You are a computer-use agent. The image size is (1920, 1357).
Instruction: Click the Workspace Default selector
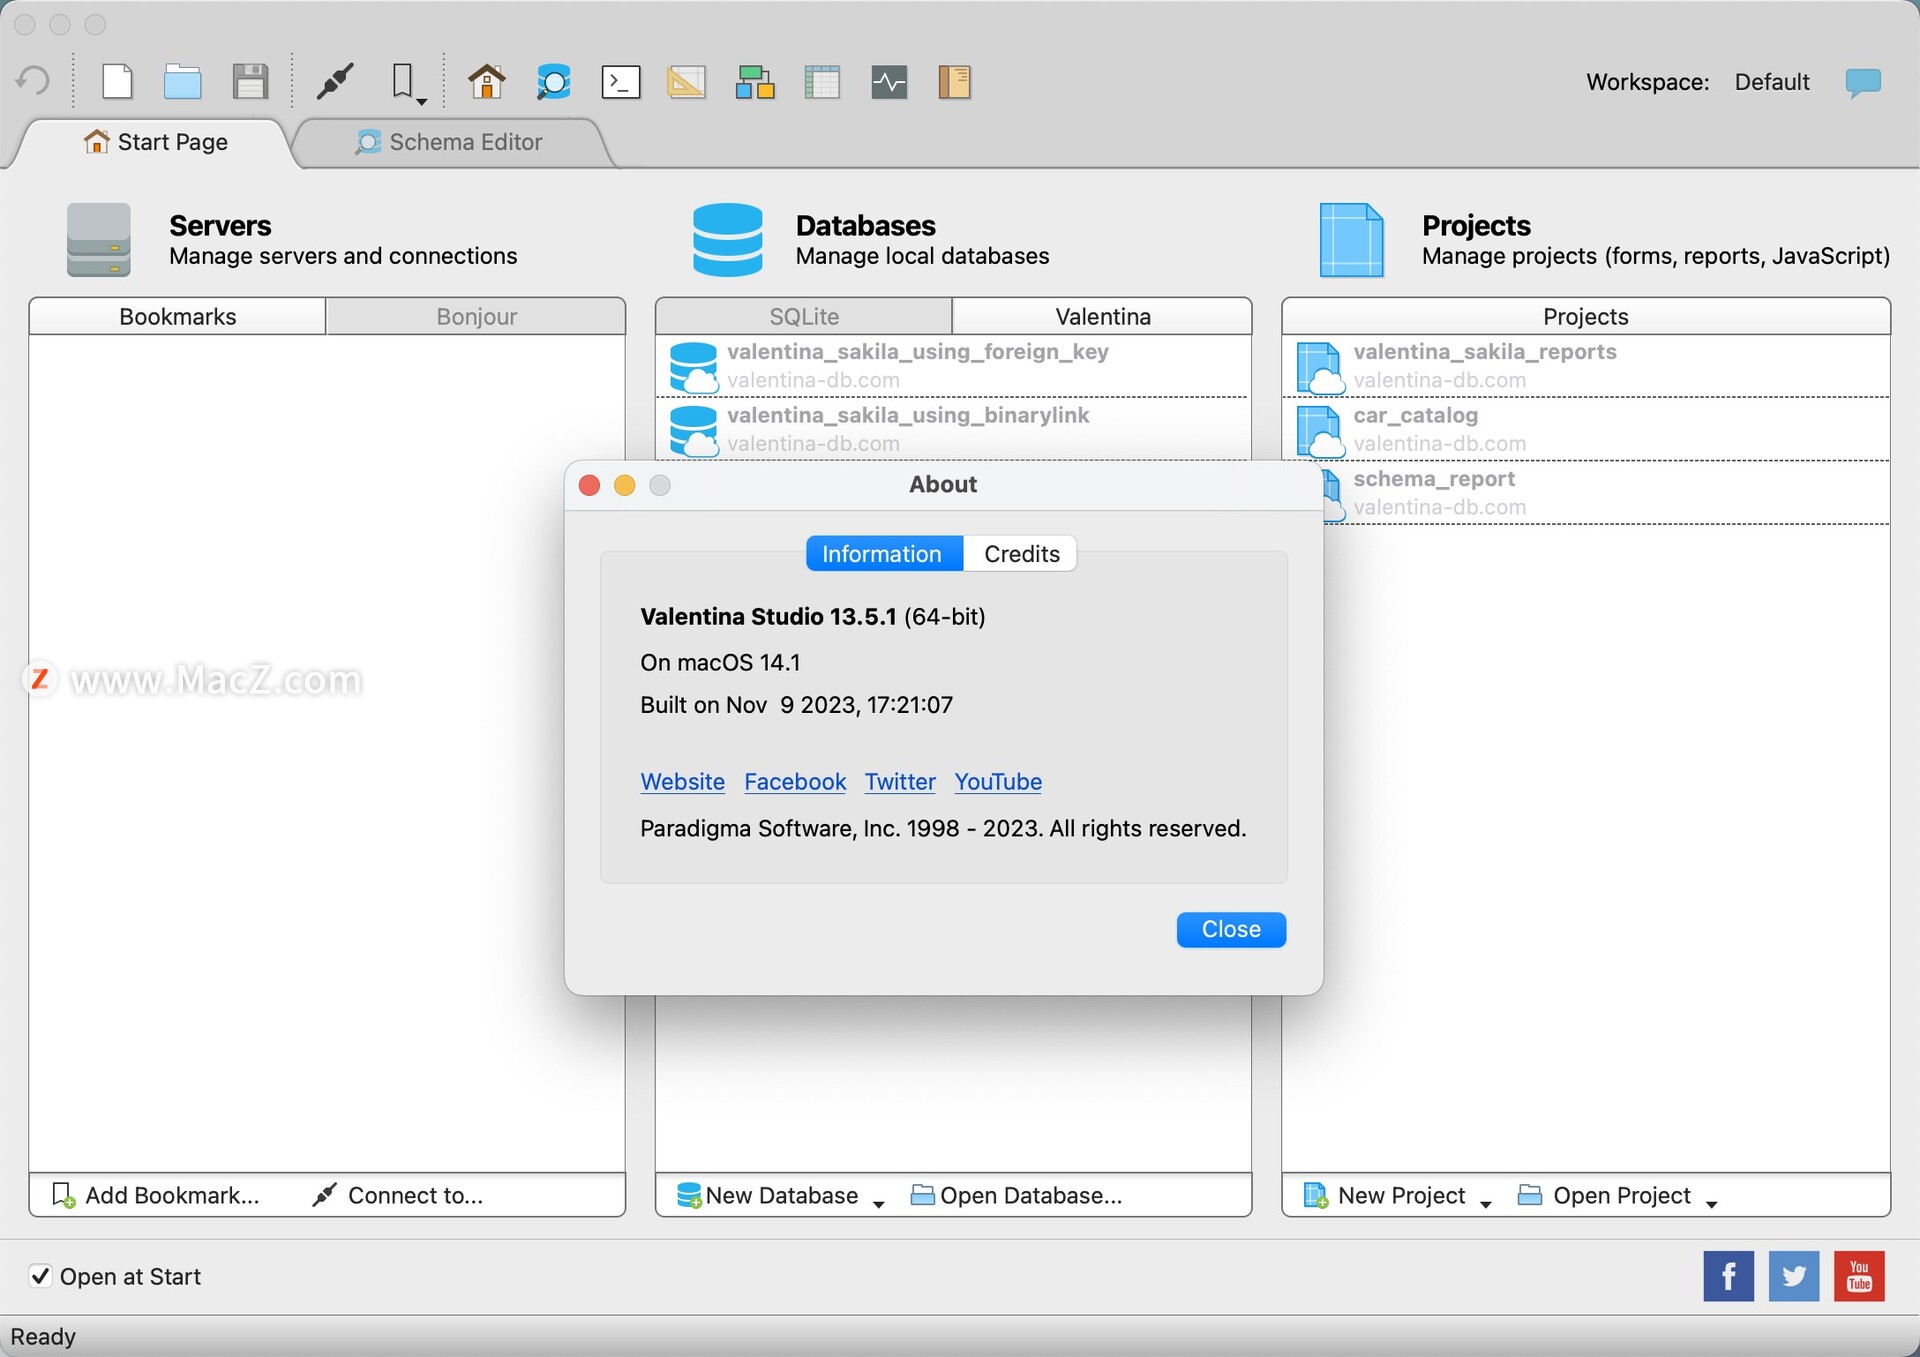[x=1771, y=82]
